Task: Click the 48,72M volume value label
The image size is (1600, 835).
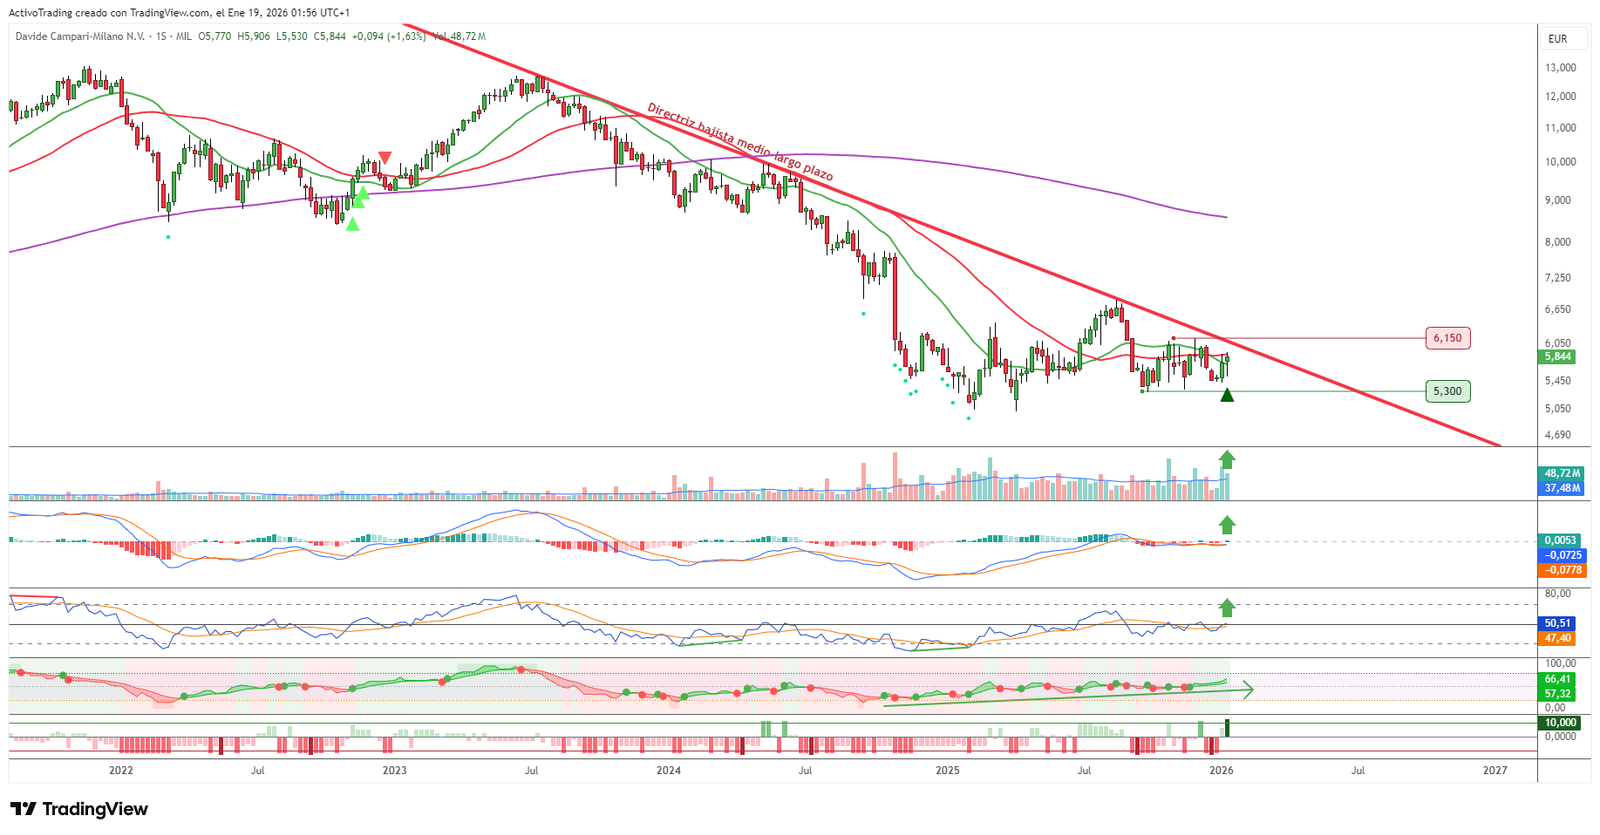Action: pos(1561,473)
